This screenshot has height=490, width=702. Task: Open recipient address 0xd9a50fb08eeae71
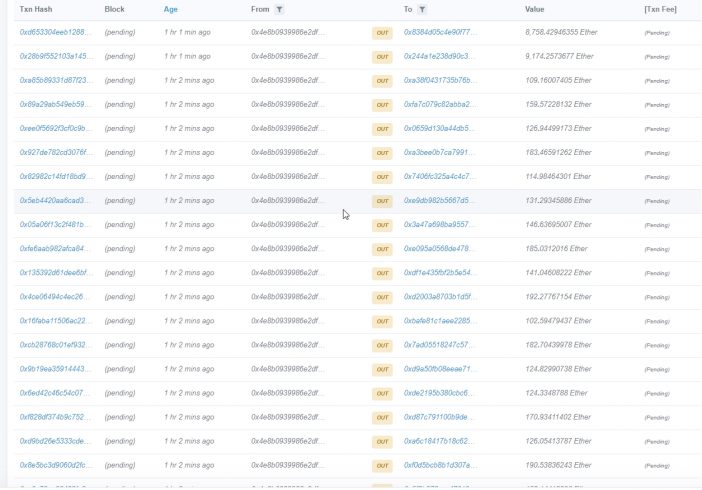tap(440, 369)
